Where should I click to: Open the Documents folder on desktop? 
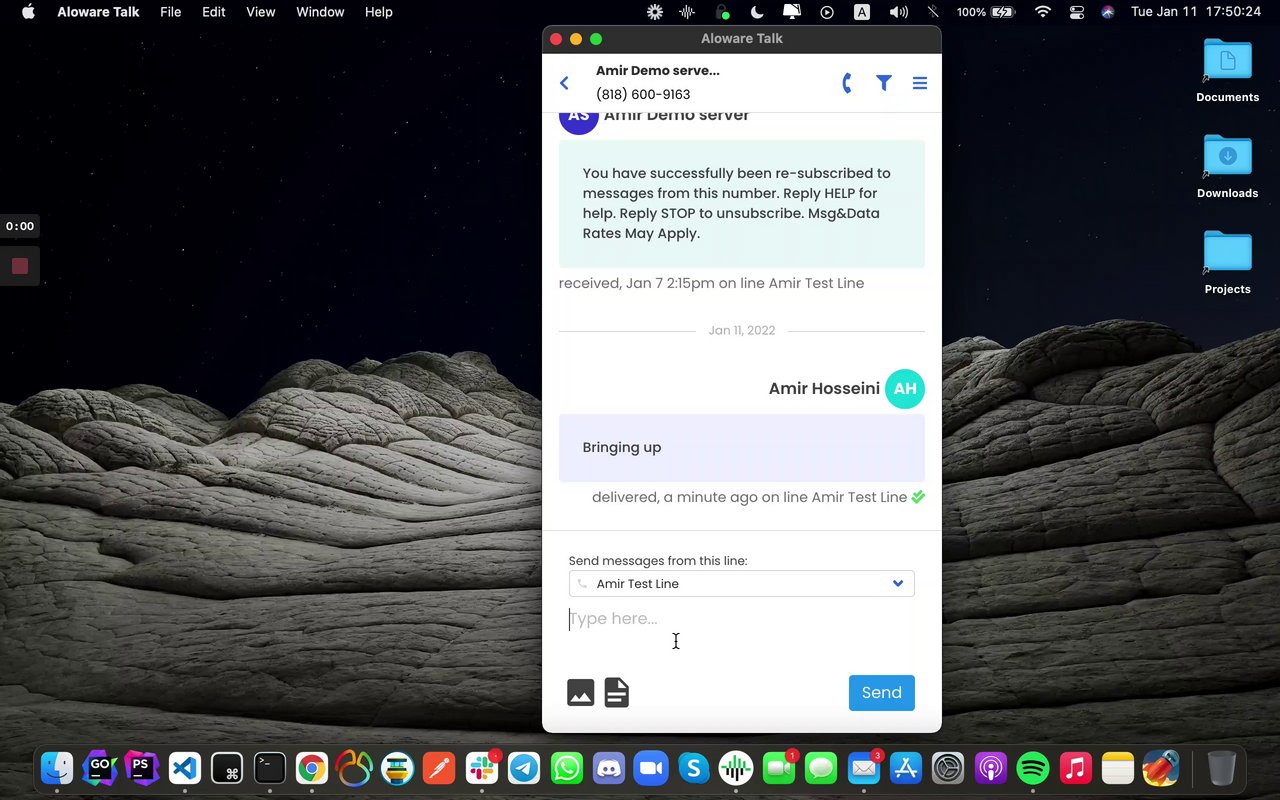(x=1227, y=71)
